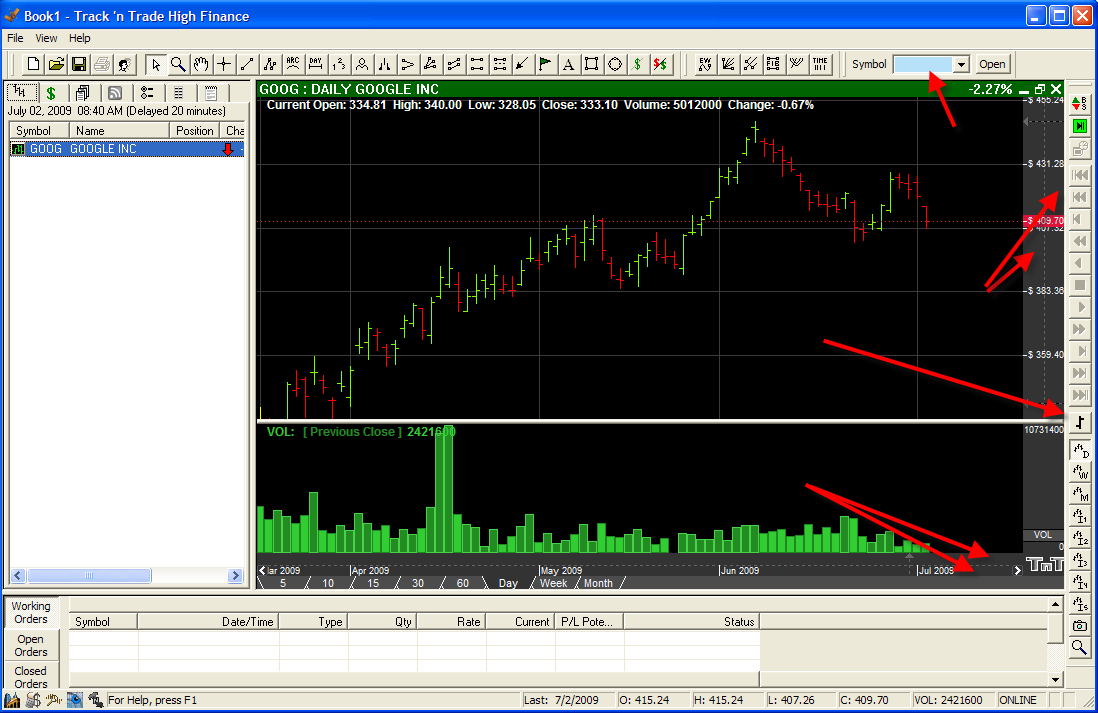
Task: Show the Closed Orders list
Action: (31, 677)
